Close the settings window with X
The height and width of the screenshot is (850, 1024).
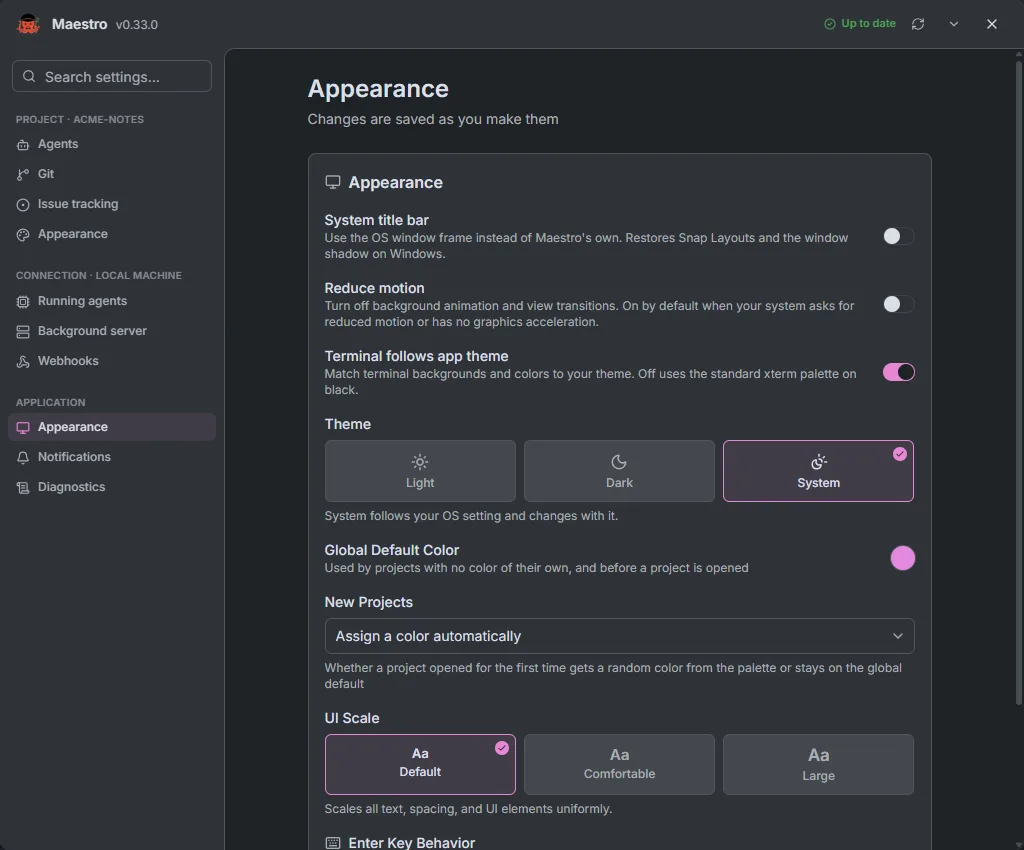point(991,24)
